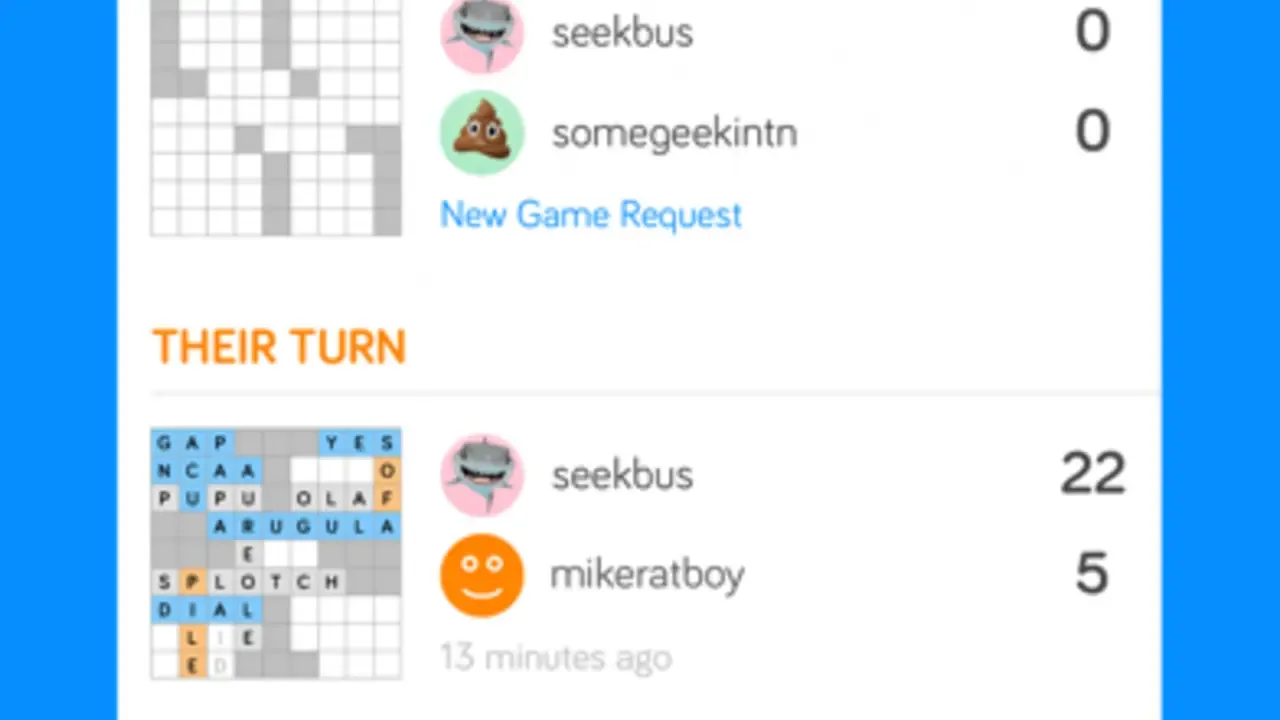Click the somegeekintn username
This screenshot has height=720, width=1280.
click(x=674, y=132)
